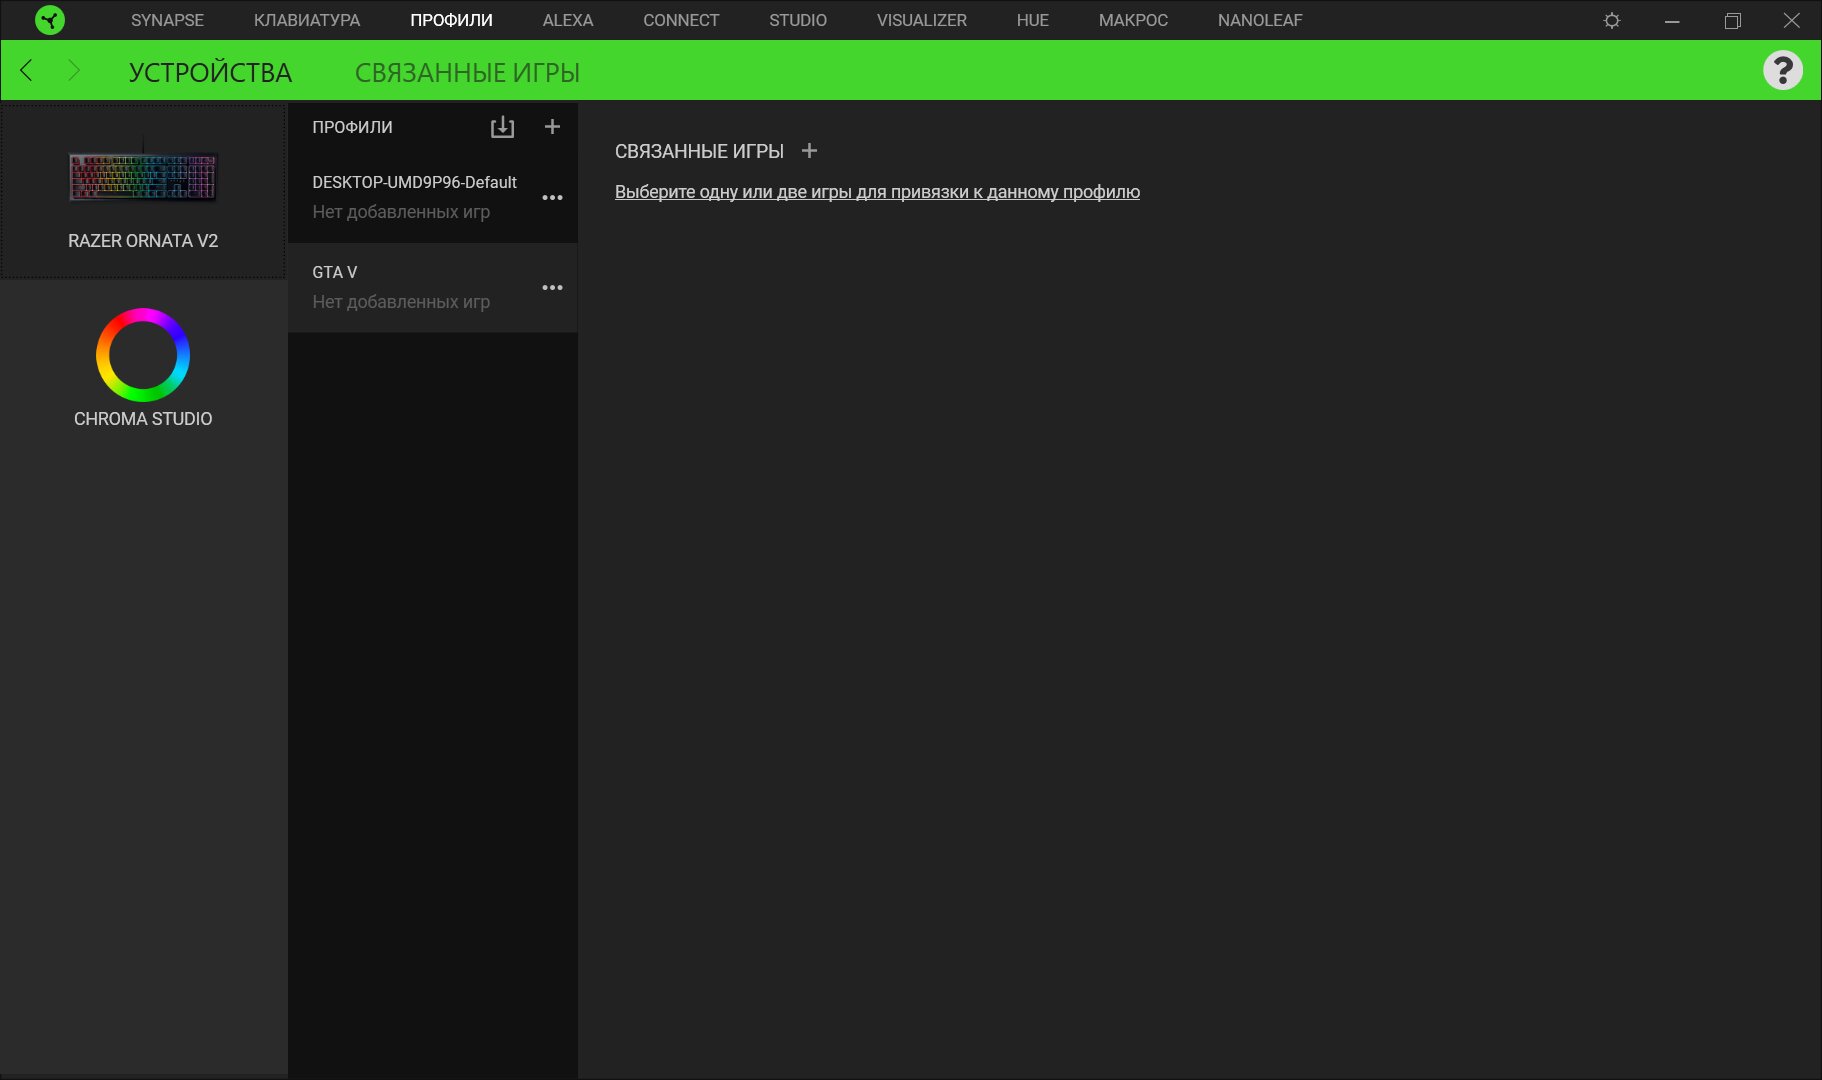Open the help question mark icon

click(x=1782, y=71)
